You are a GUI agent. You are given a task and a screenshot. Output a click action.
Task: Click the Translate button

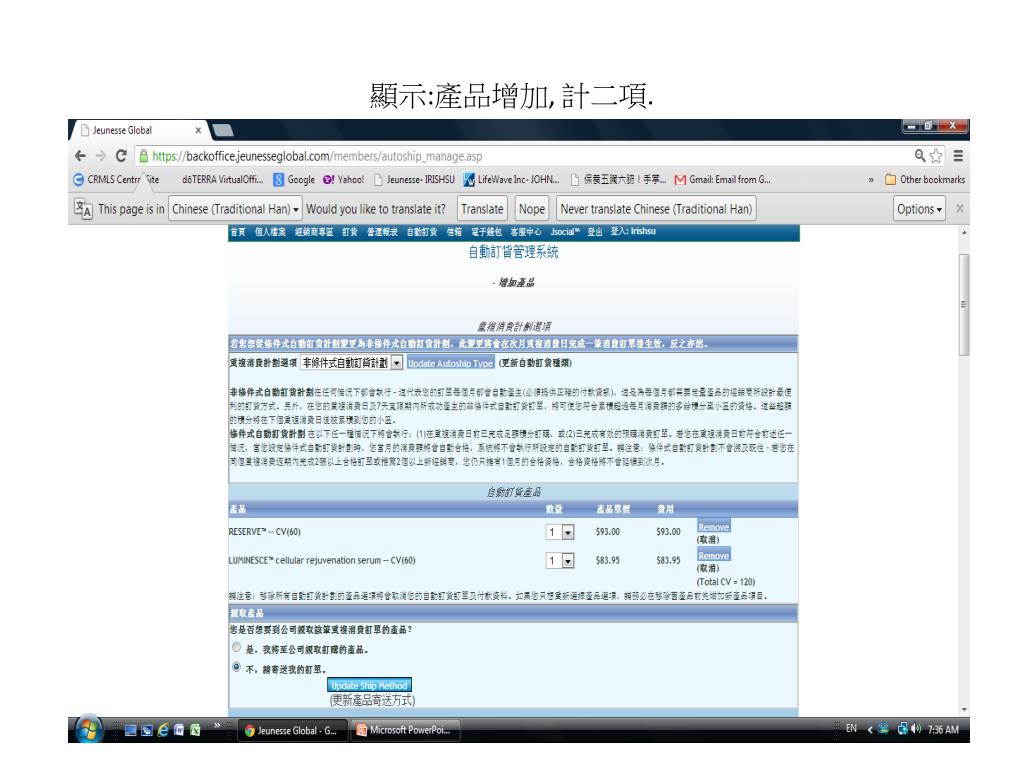coord(482,209)
